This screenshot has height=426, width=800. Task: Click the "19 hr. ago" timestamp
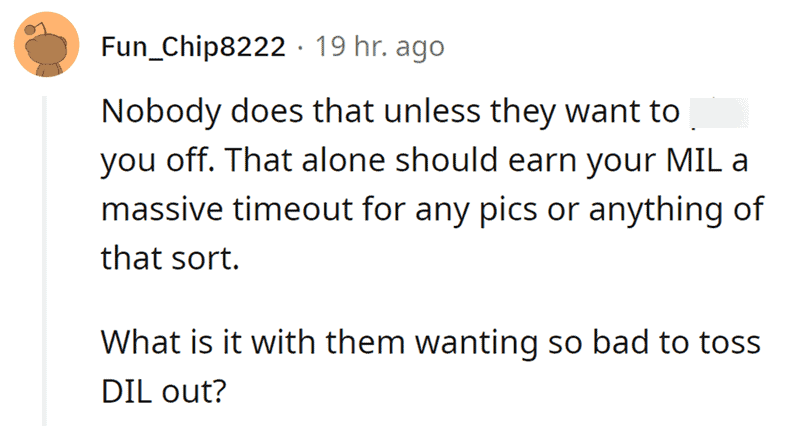(x=380, y=46)
